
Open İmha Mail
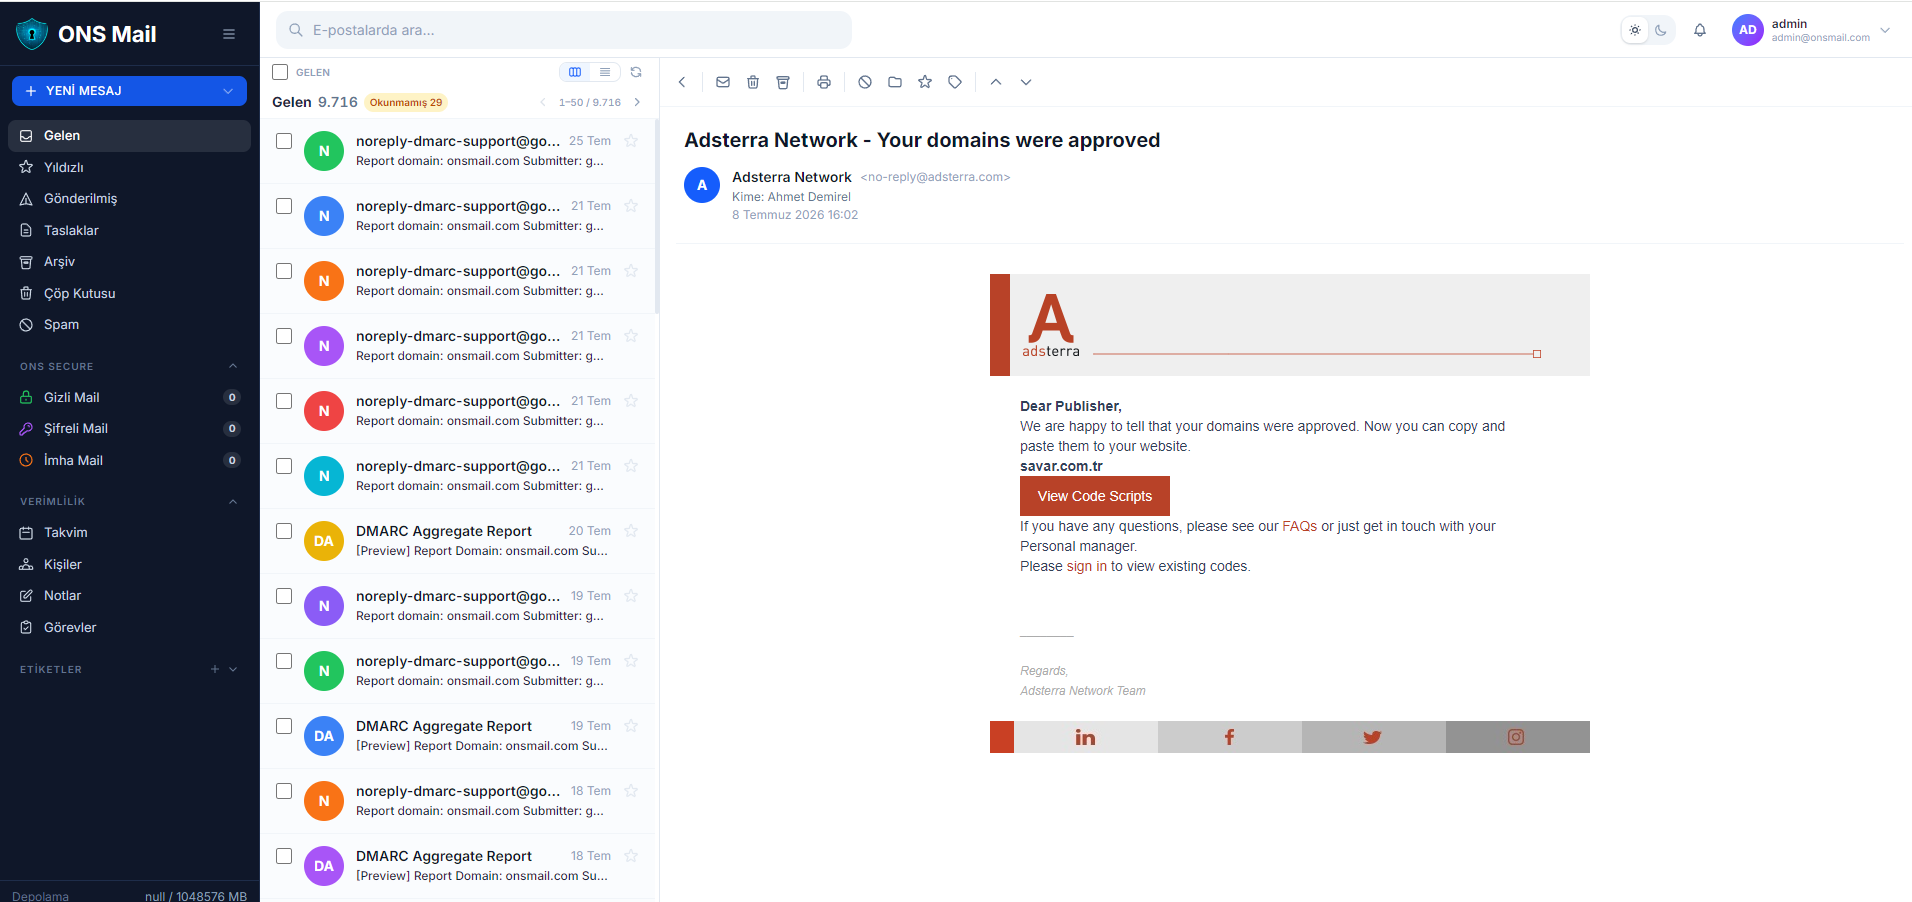[129, 460]
